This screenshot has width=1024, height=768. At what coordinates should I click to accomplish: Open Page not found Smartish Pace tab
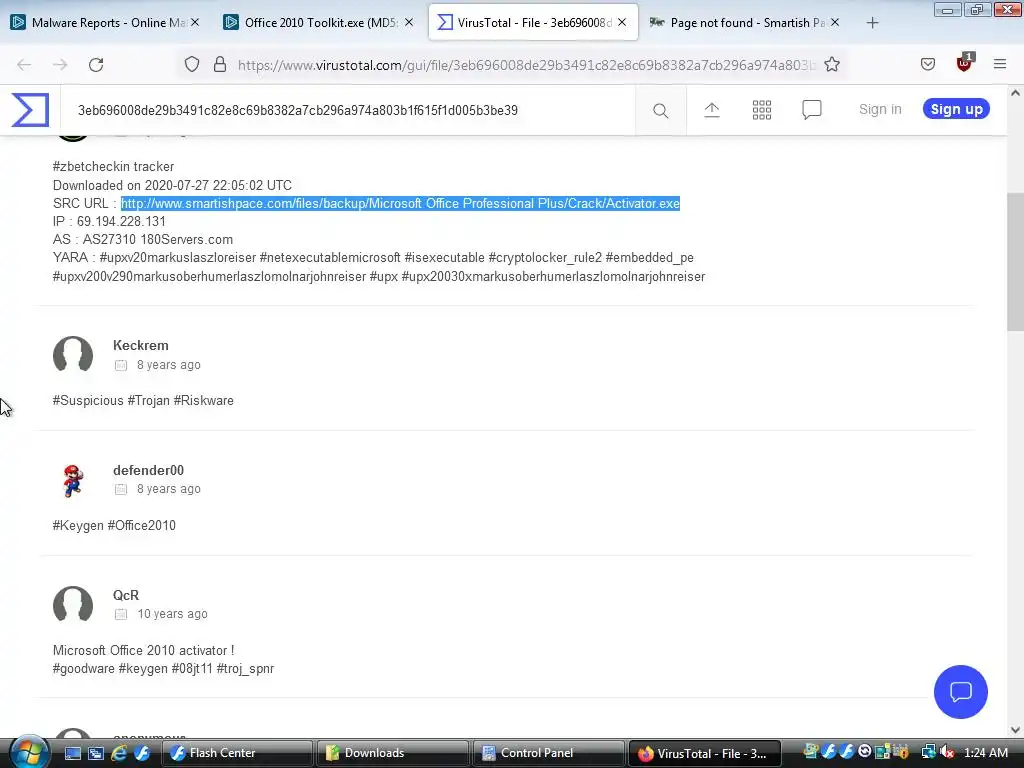746,23
